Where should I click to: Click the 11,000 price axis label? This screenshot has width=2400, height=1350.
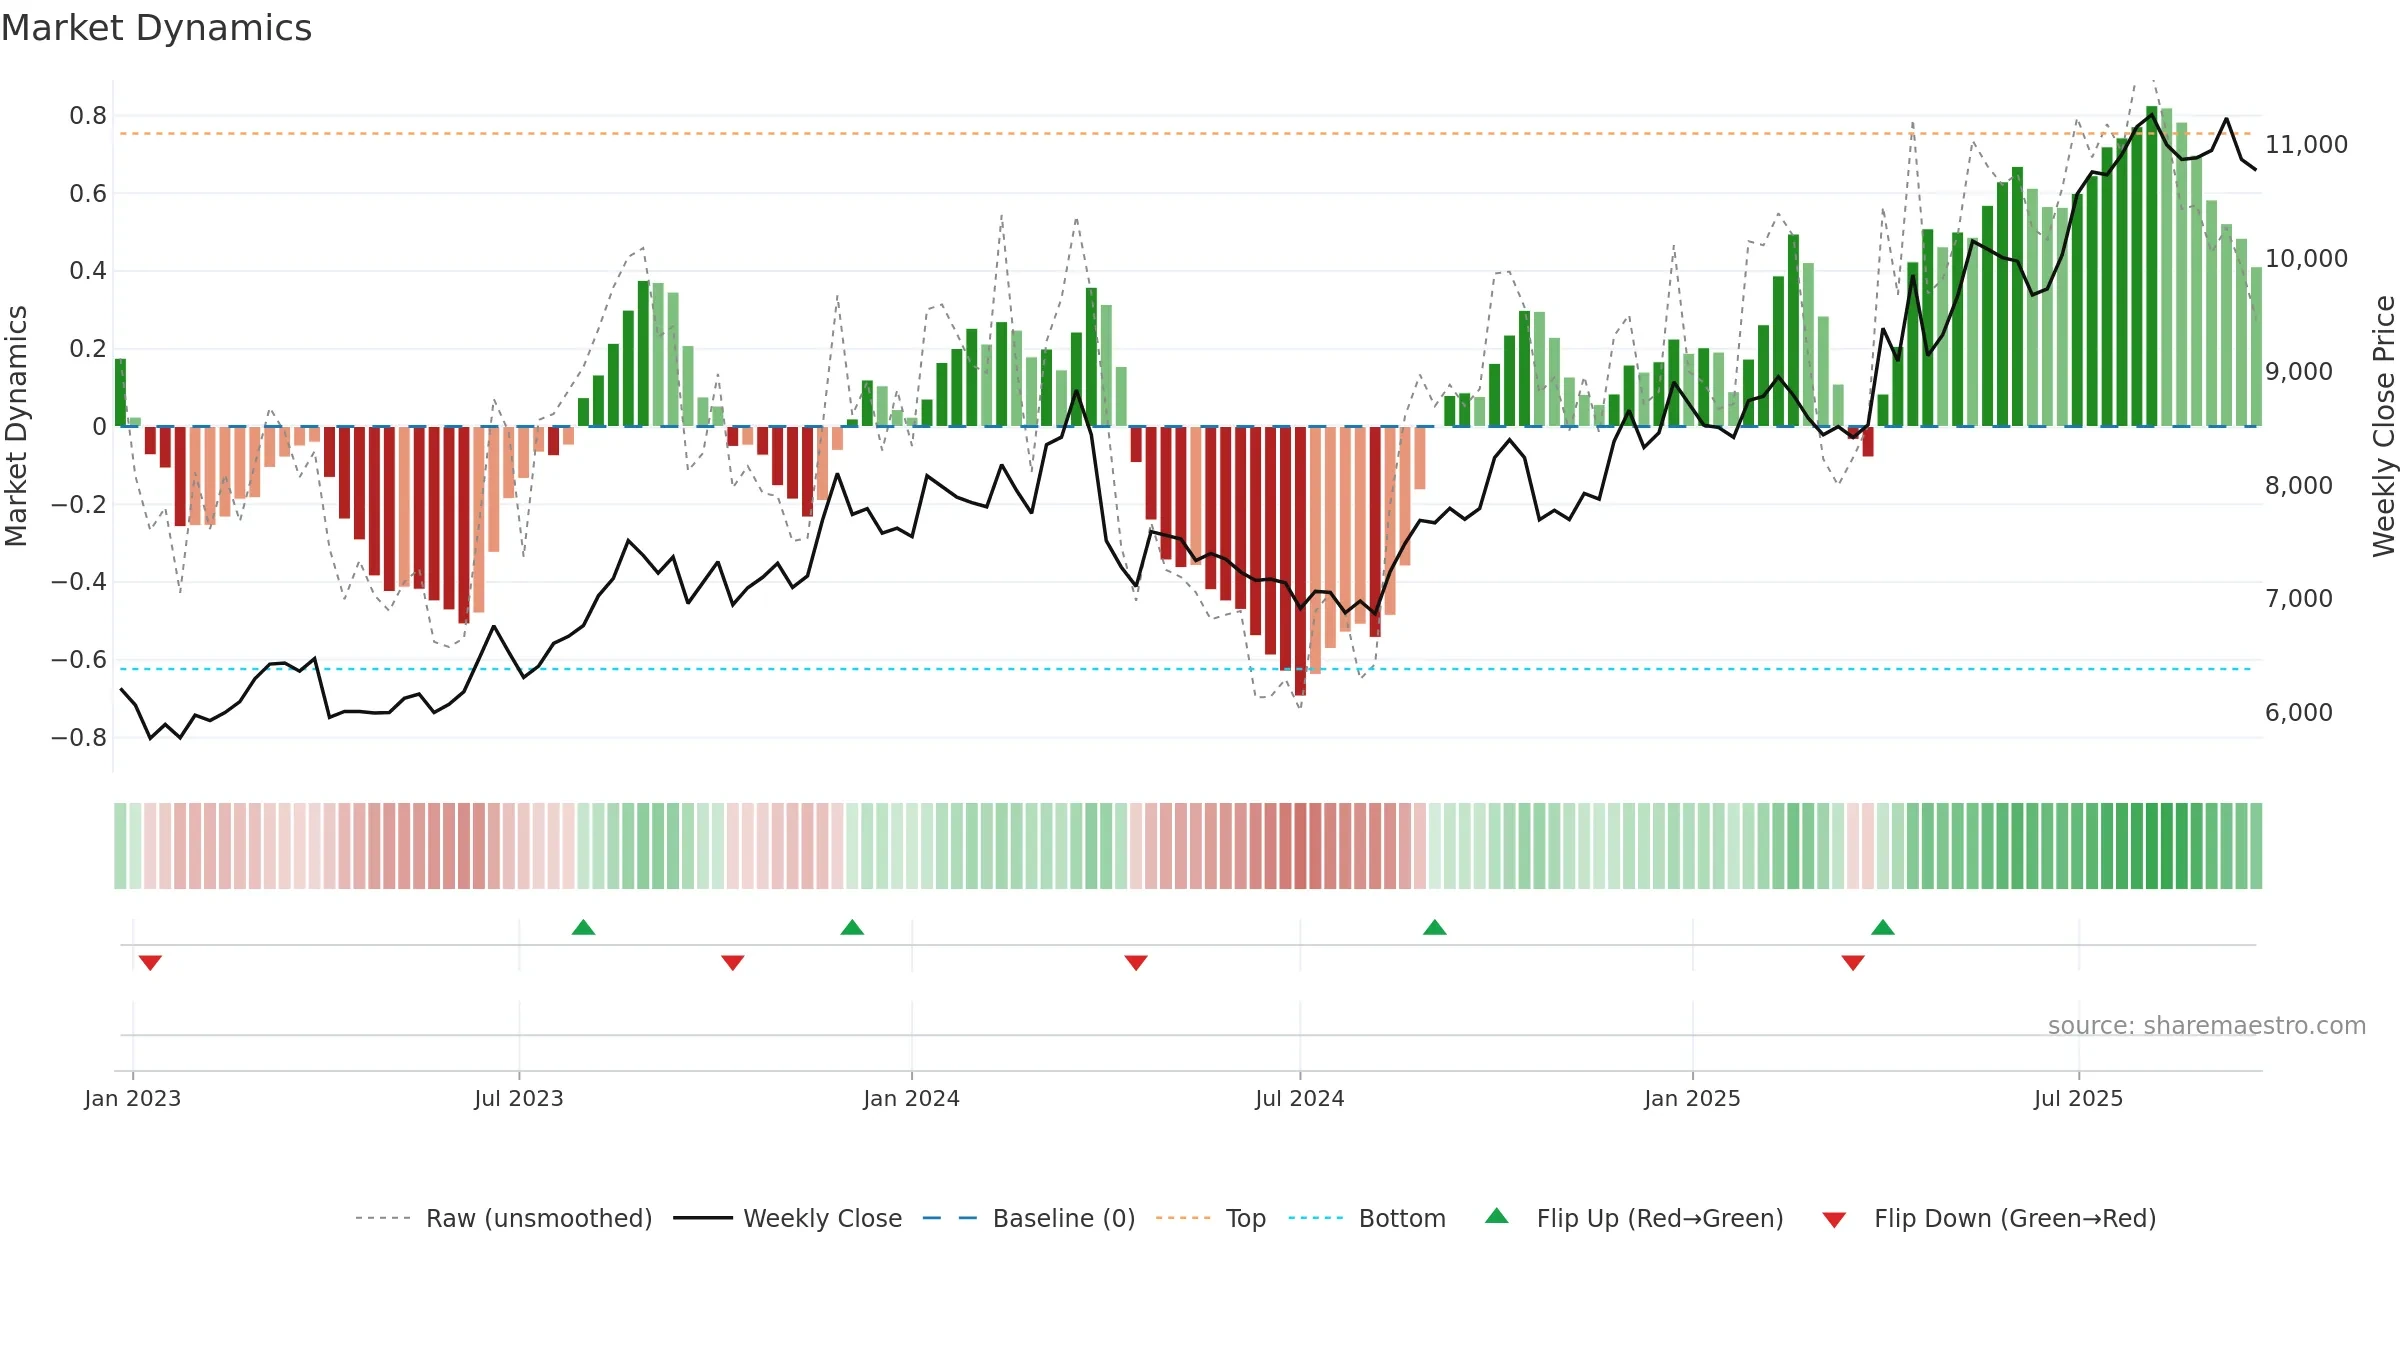(x=2306, y=145)
